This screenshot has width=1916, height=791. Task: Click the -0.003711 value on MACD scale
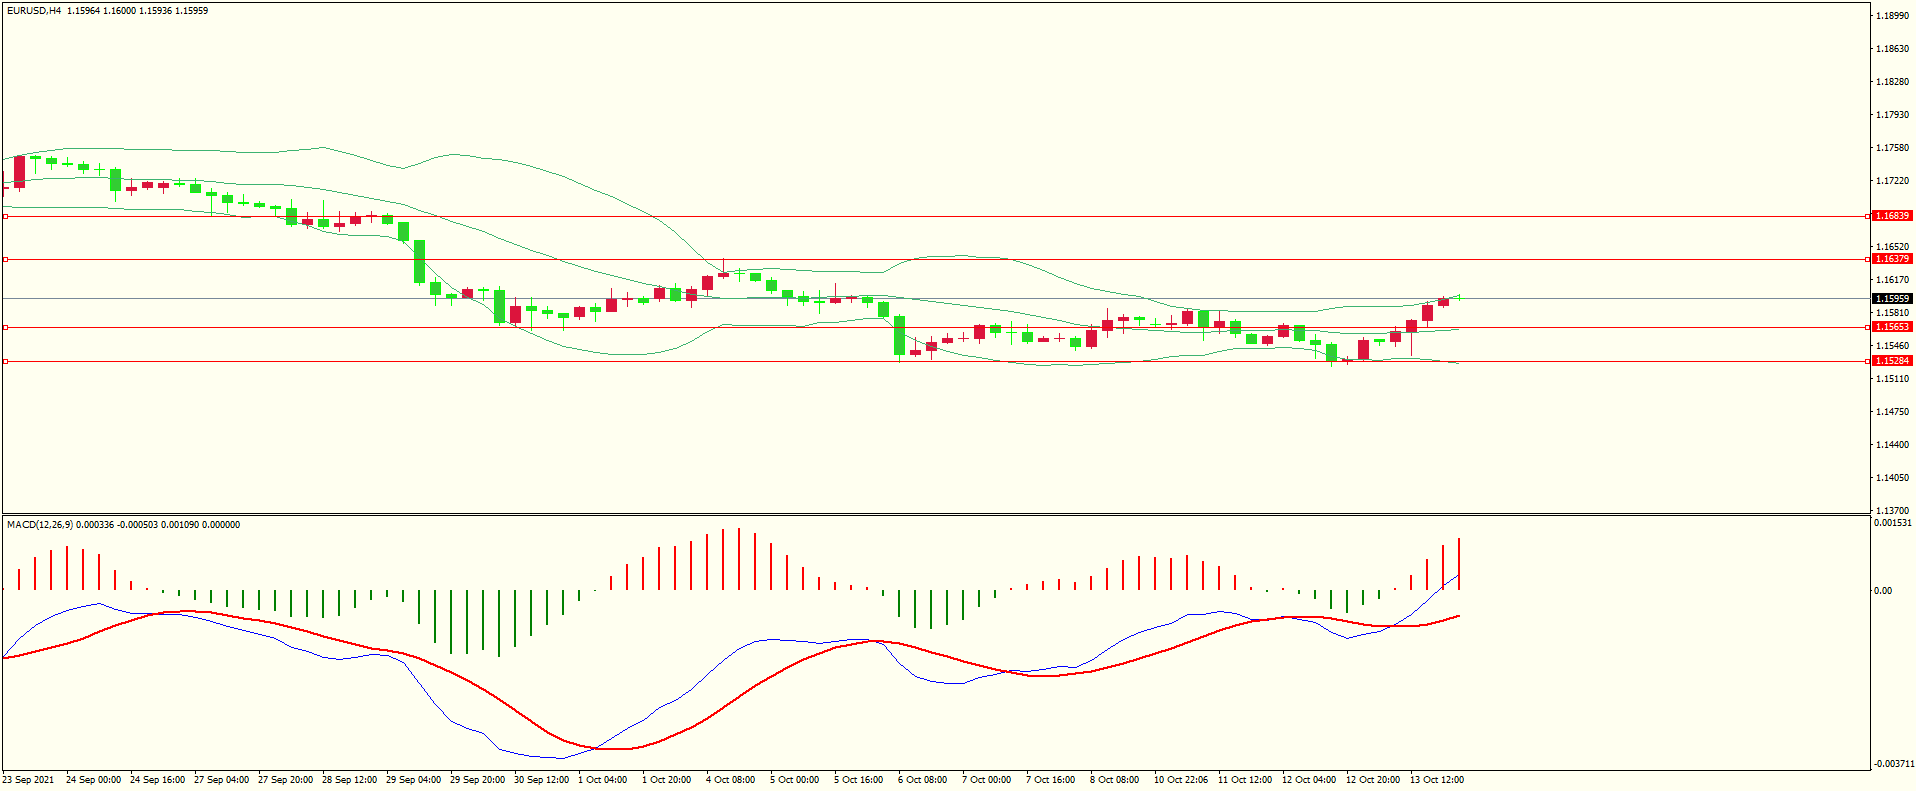coord(1893,764)
